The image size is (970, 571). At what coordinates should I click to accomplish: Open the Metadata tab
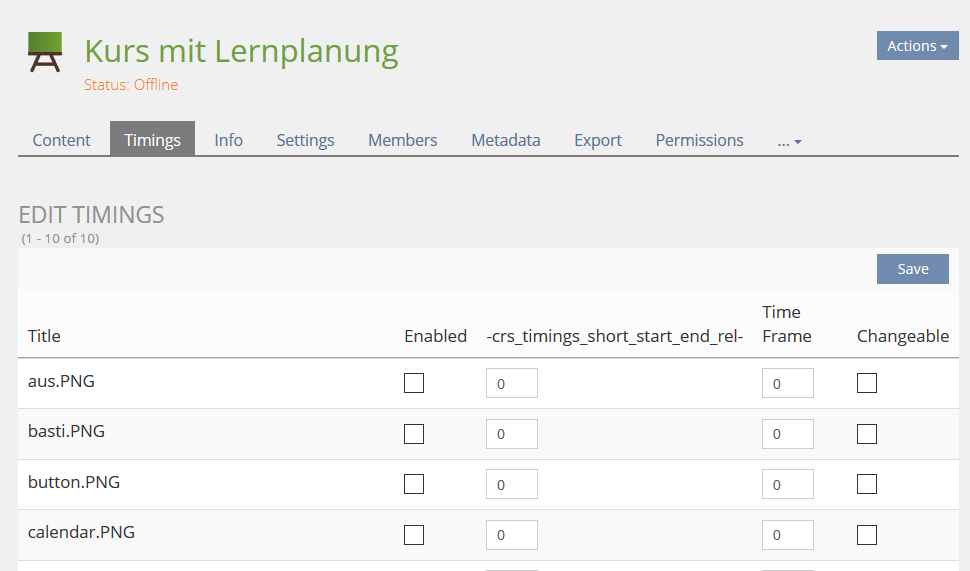point(506,140)
